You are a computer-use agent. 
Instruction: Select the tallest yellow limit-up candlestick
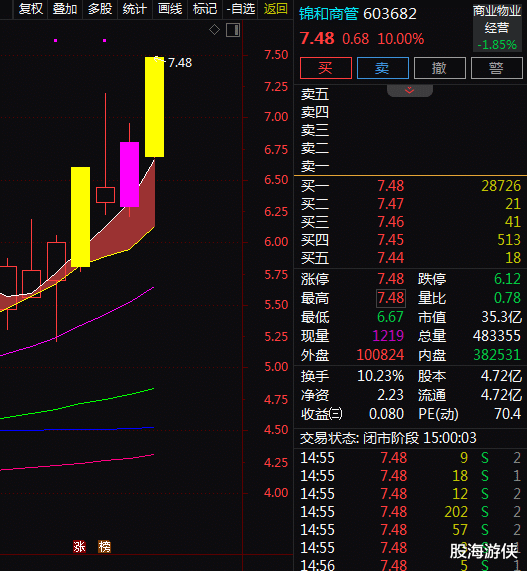pos(154,107)
